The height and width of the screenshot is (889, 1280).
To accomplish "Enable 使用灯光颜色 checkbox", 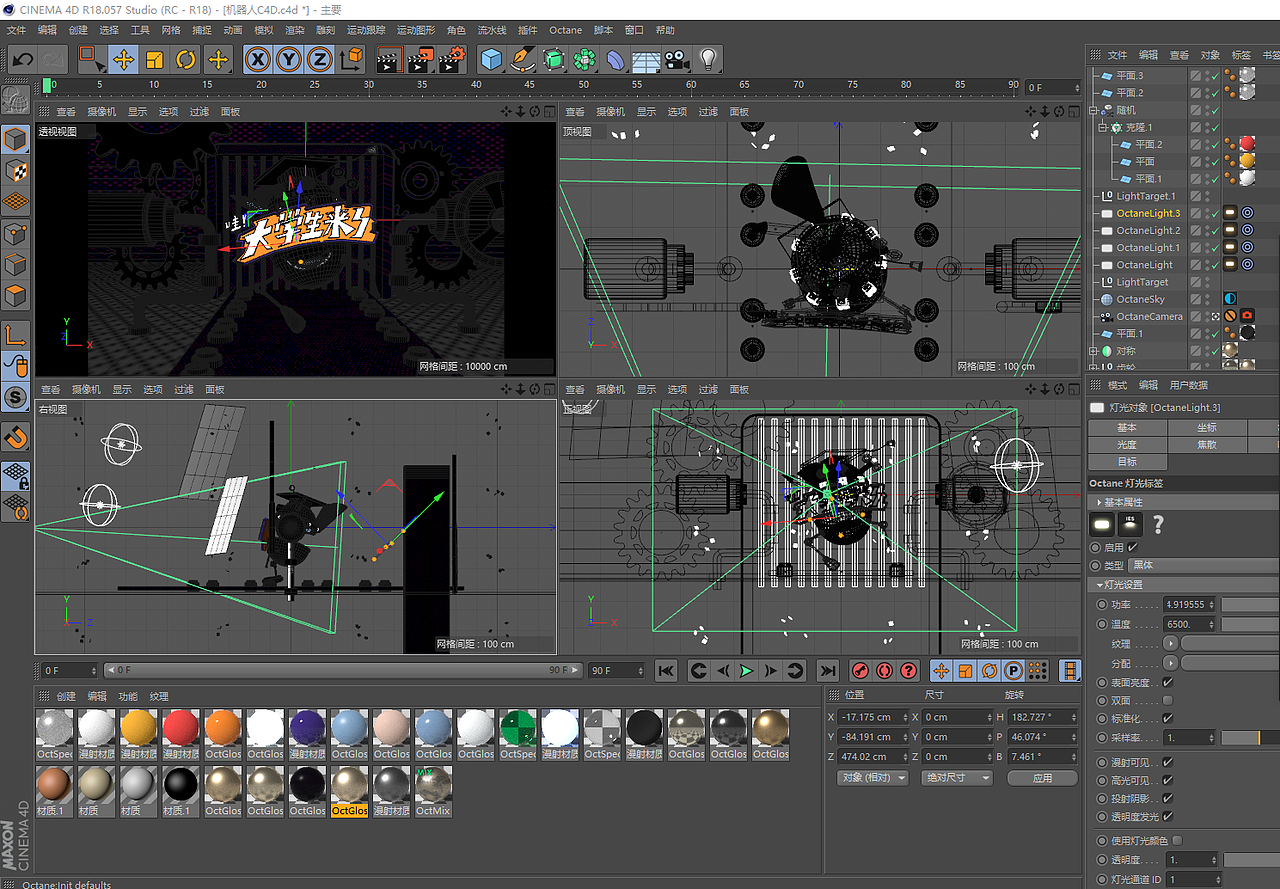I will (1177, 840).
